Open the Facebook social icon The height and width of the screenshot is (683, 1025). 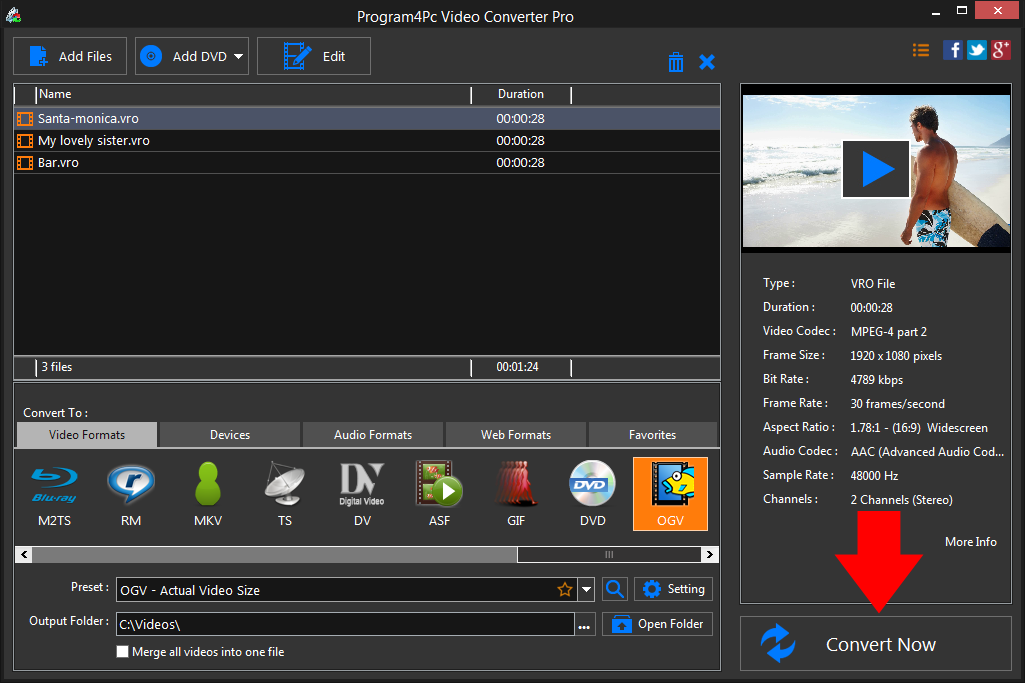tap(953, 50)
